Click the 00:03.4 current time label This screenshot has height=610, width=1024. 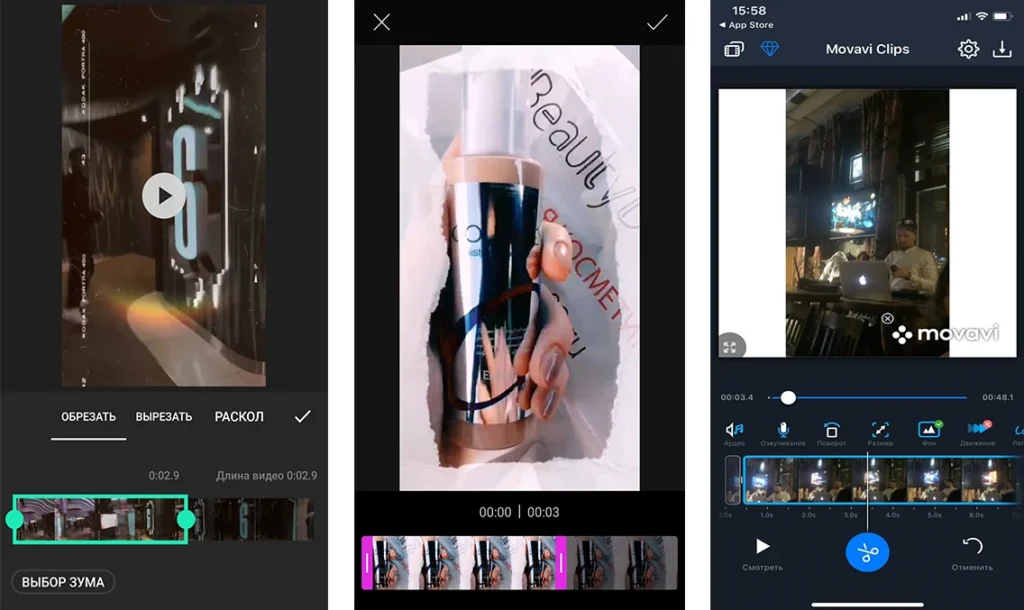(737, 397)
